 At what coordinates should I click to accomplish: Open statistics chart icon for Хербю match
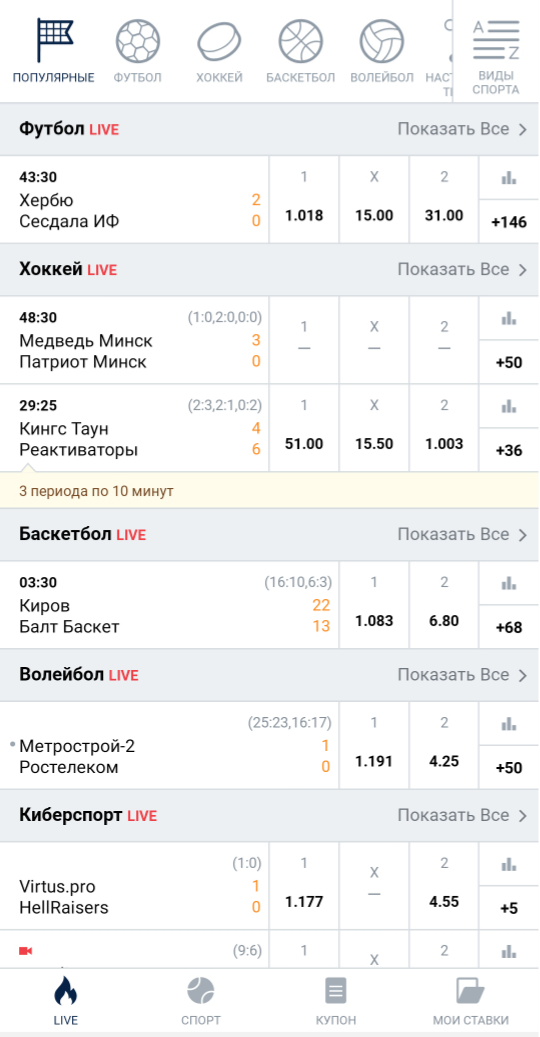508,177
